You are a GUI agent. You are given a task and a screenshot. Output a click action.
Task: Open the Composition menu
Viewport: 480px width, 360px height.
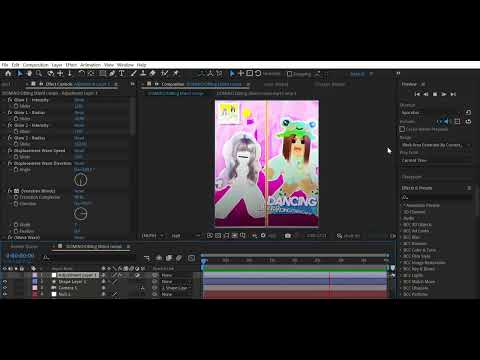(x=36, y=65)
